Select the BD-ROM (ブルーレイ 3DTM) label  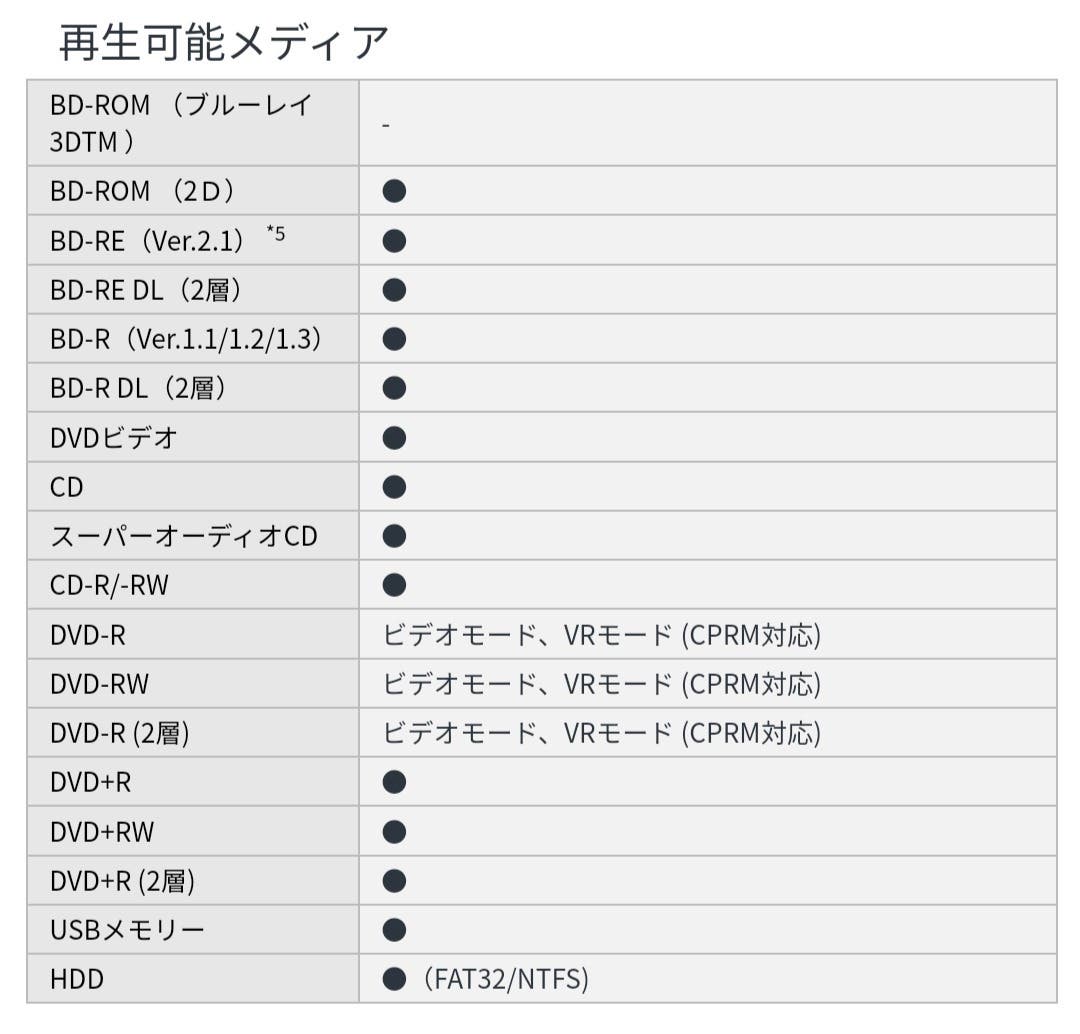click(182, 123)
